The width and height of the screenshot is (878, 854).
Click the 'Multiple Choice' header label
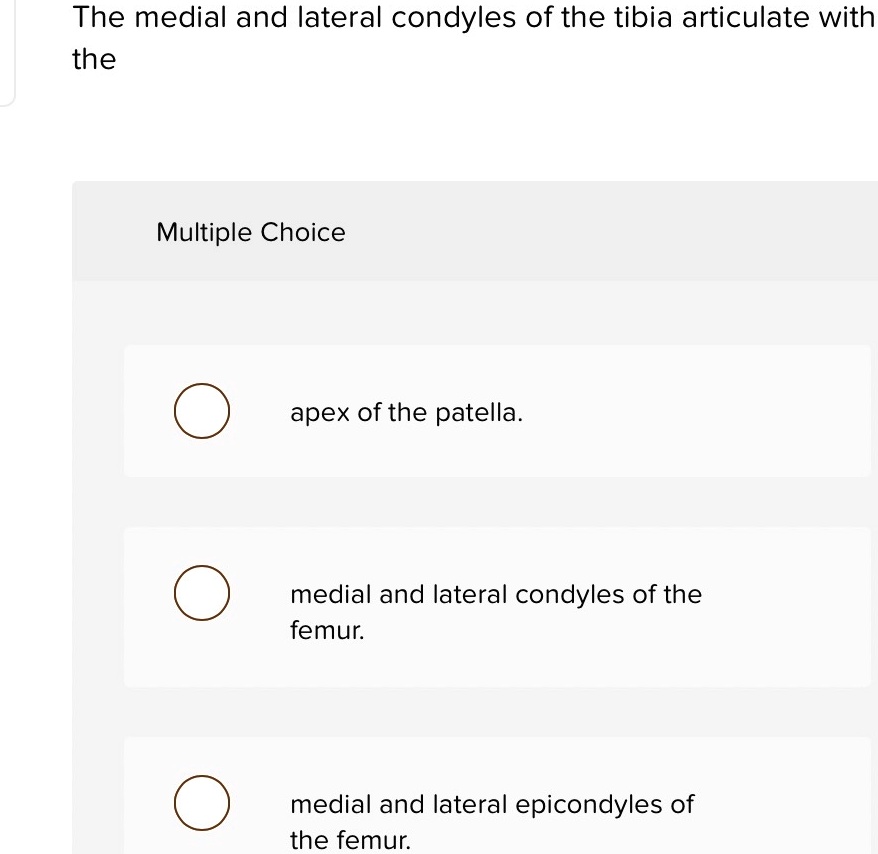pyautogui.click(x=250, y=232)
